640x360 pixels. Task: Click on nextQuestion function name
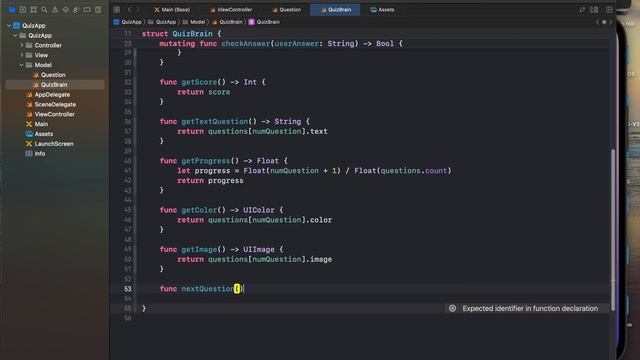point(207,289)
